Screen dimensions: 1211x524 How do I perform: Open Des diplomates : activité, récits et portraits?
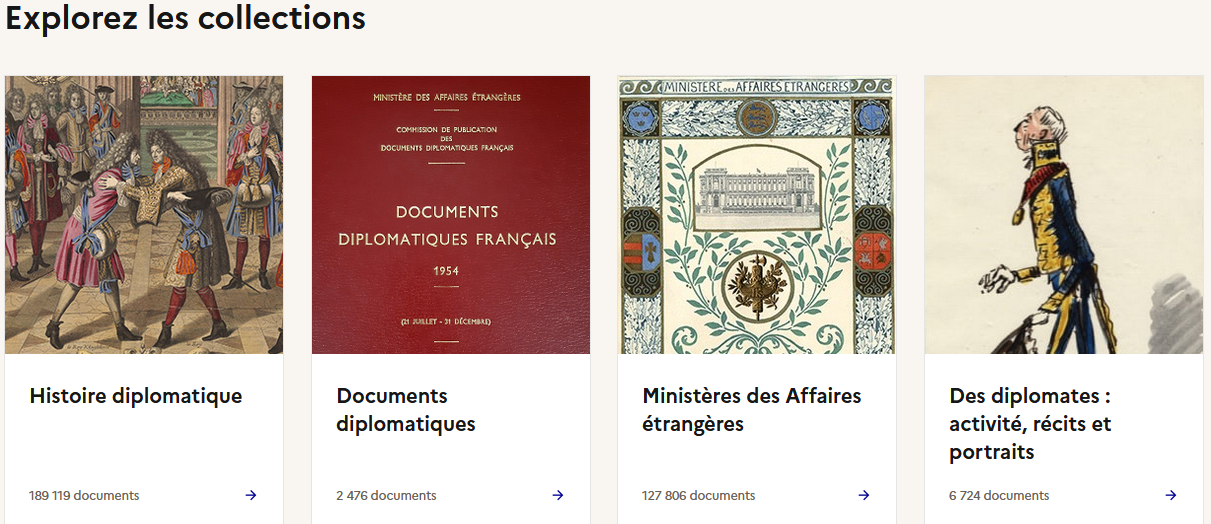pyautogui.click(x=1030, y=424)
